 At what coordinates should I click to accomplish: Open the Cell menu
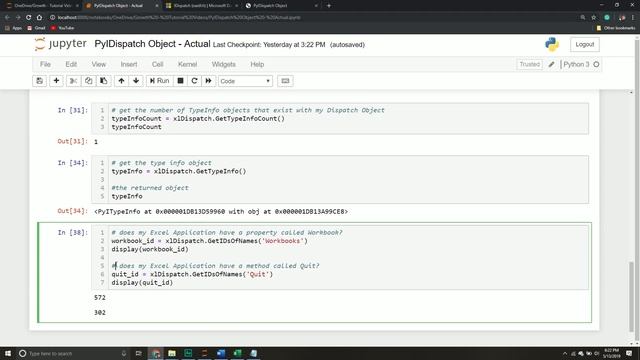[x=158, y=64]
